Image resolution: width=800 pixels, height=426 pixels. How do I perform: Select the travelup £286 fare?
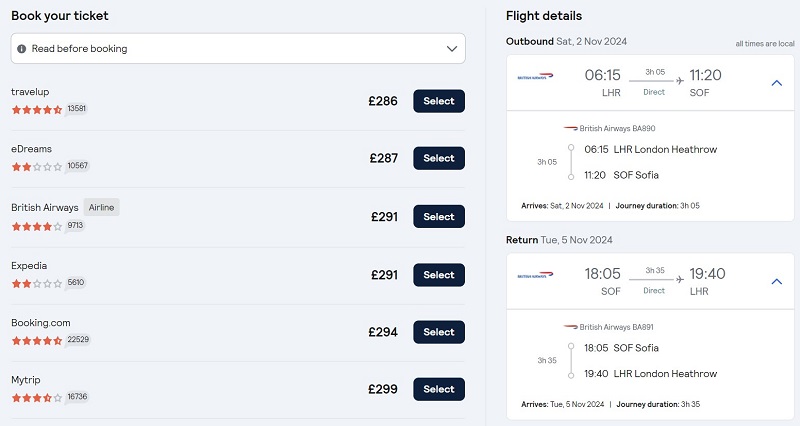tap(439, 101)
